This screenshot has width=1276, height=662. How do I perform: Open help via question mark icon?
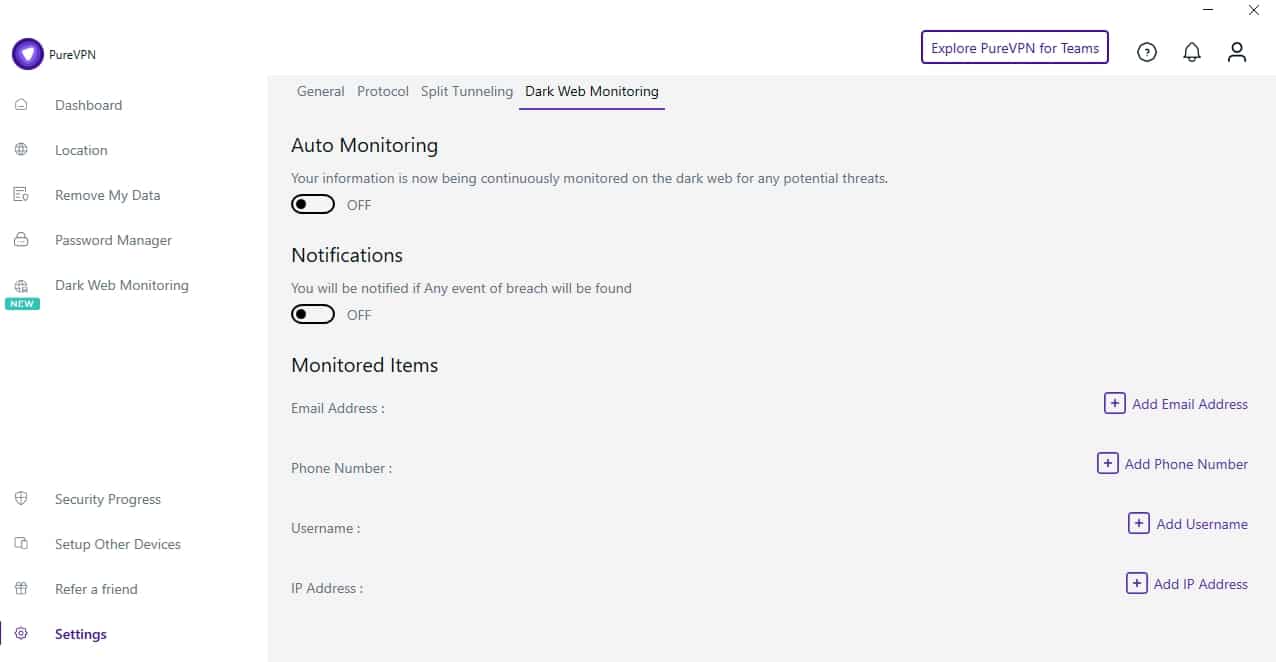(x=1147, y=52)
